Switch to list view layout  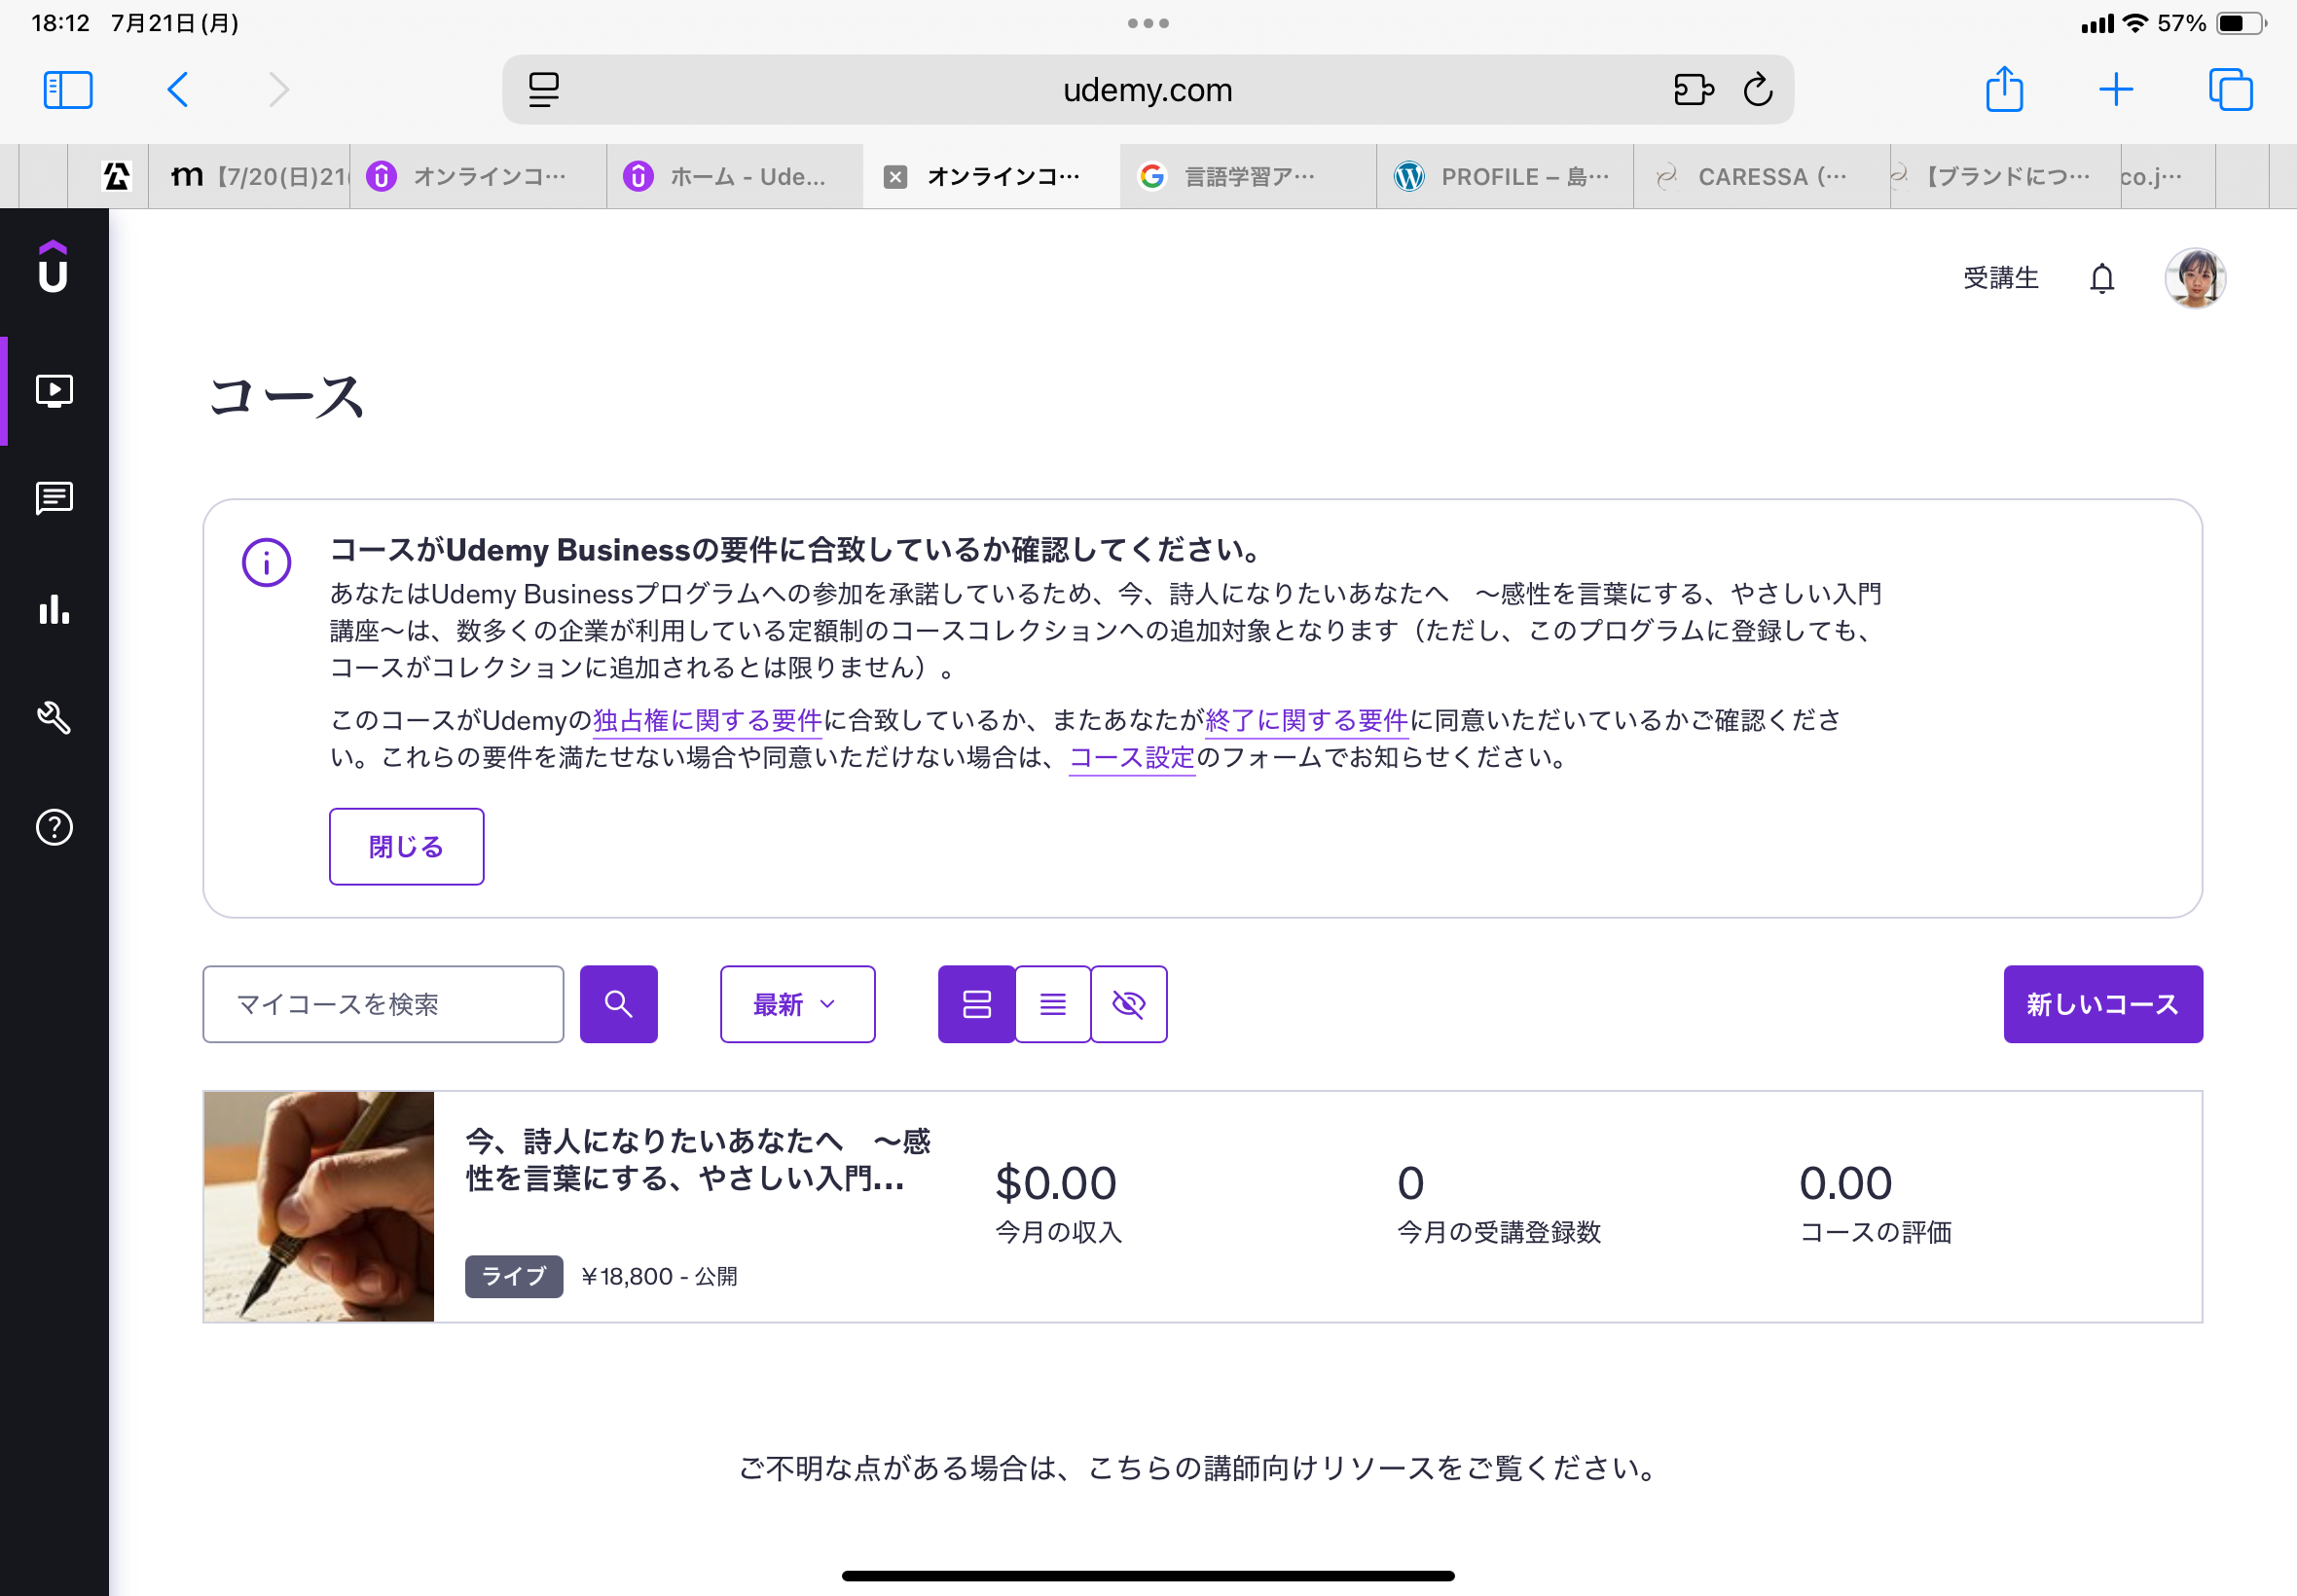pos(1052,1004)
